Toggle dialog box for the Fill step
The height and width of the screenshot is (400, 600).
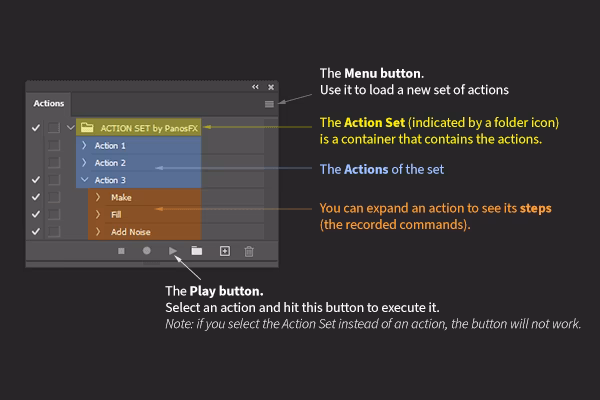pyautogui.click(x=54, y=214)
